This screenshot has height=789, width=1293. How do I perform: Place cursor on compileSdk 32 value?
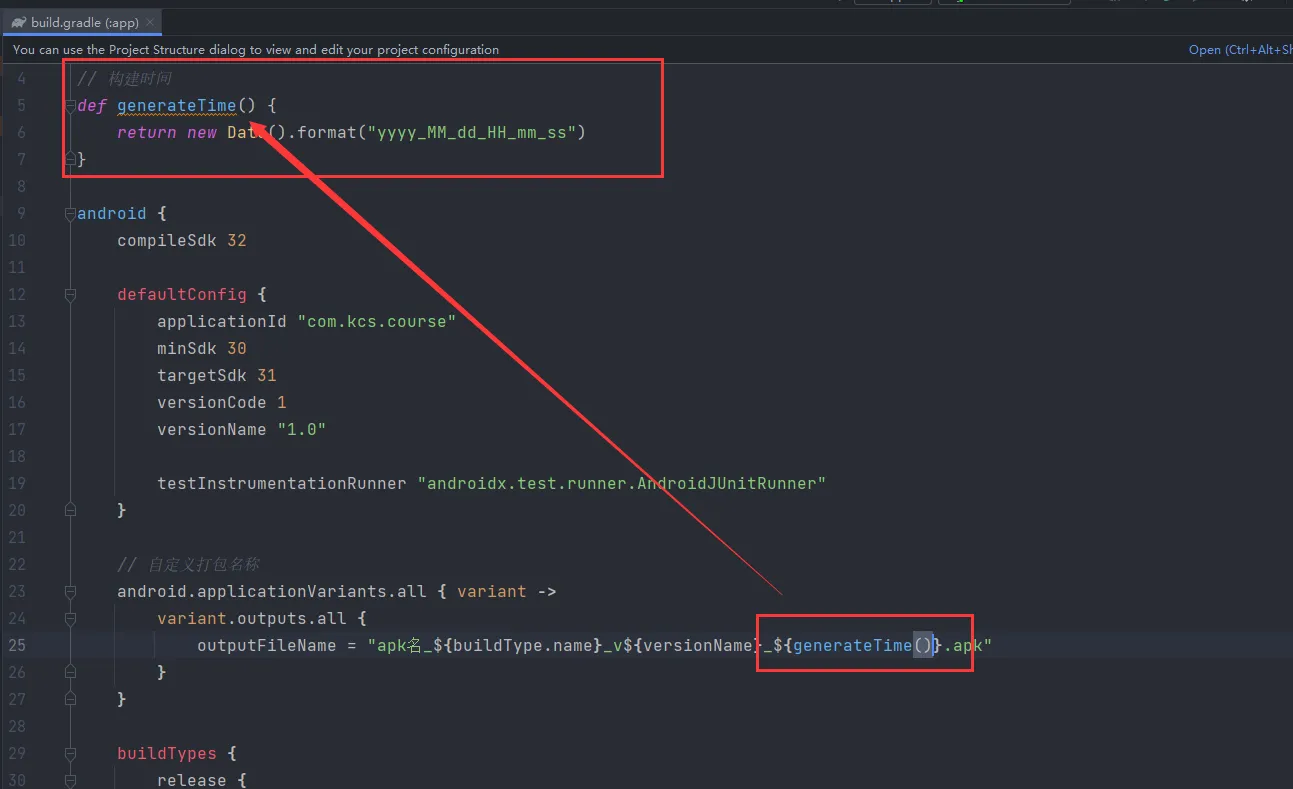click(x=236, y=240)
